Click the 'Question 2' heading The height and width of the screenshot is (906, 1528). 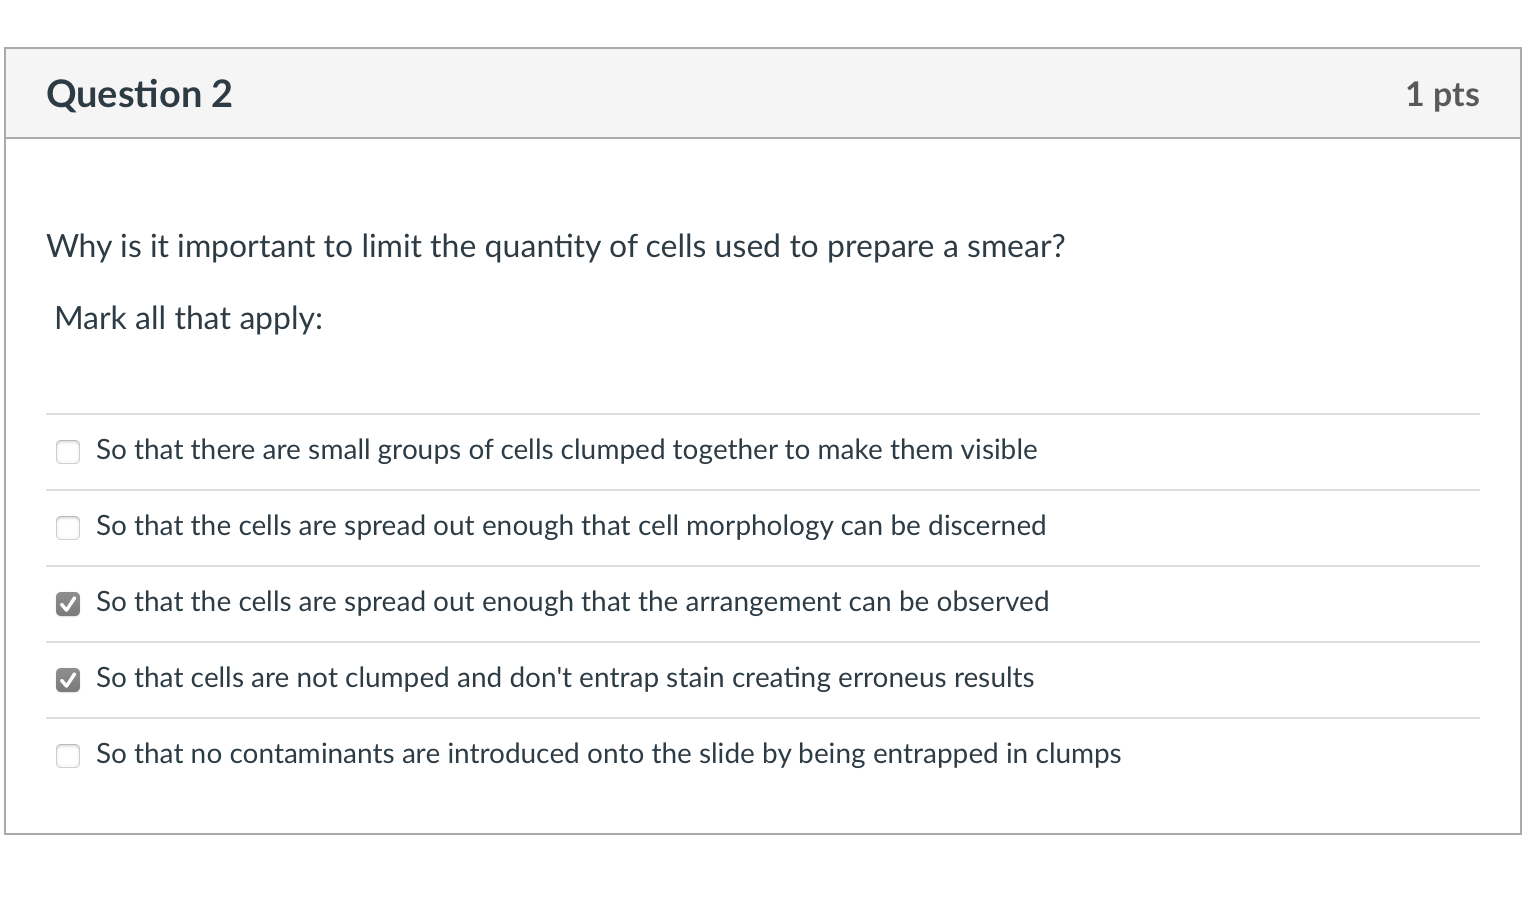click(139, 94)
